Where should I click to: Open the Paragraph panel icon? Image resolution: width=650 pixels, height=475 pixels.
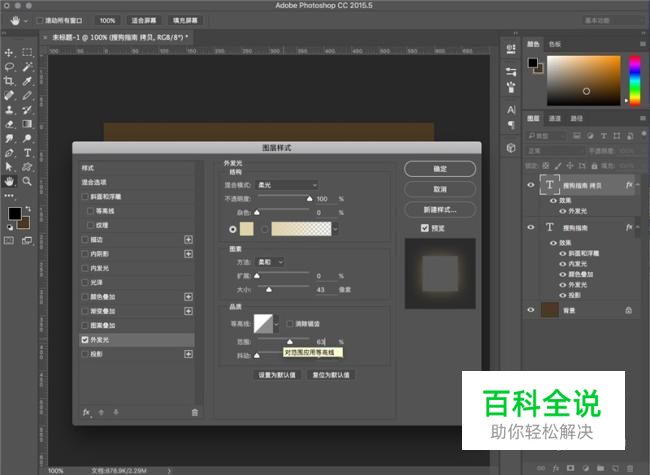(x=511, y=125)
